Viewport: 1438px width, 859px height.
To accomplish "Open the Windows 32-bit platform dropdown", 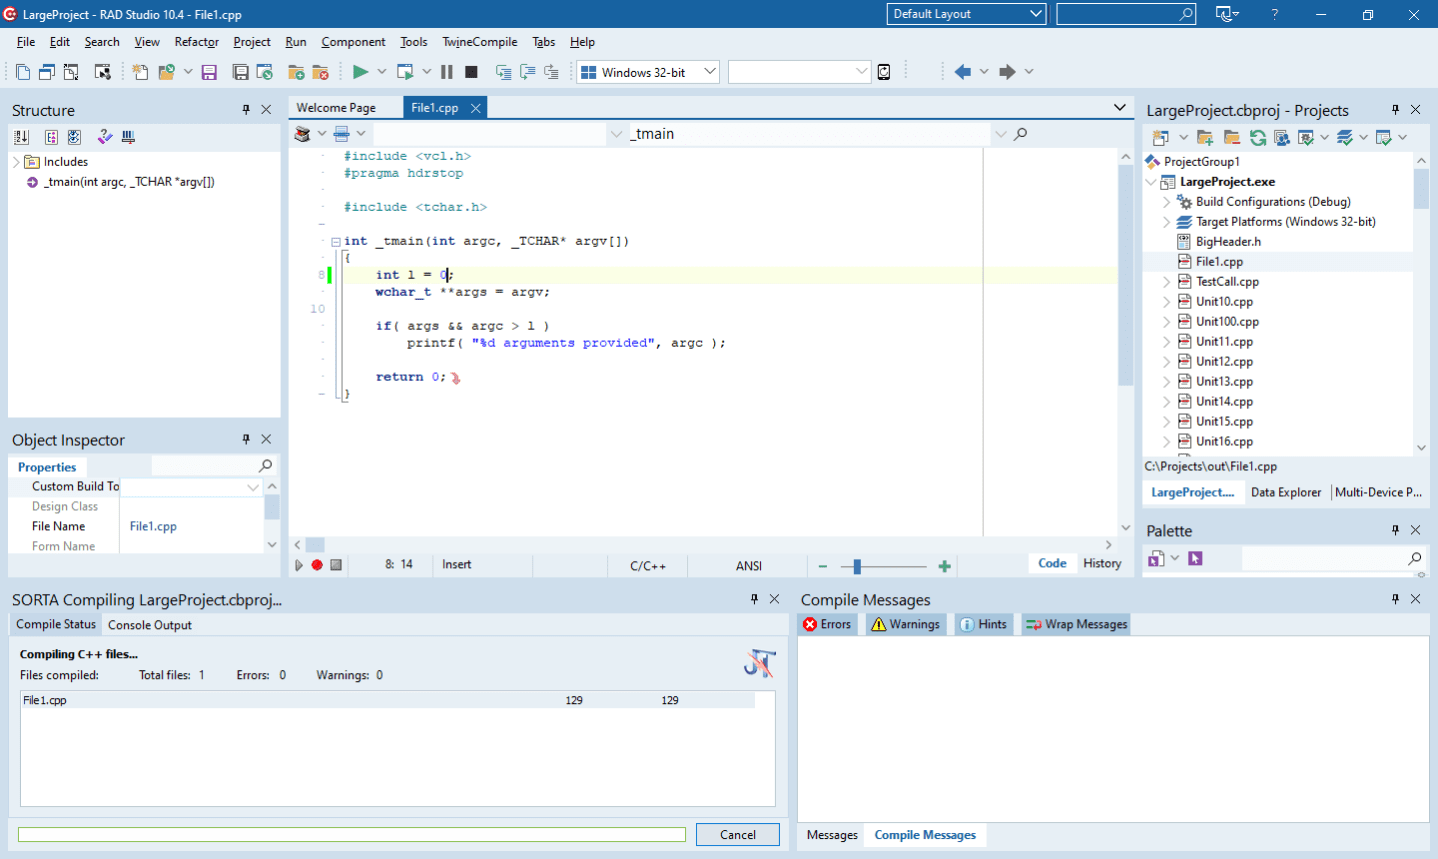I will (x=648, y=72).
